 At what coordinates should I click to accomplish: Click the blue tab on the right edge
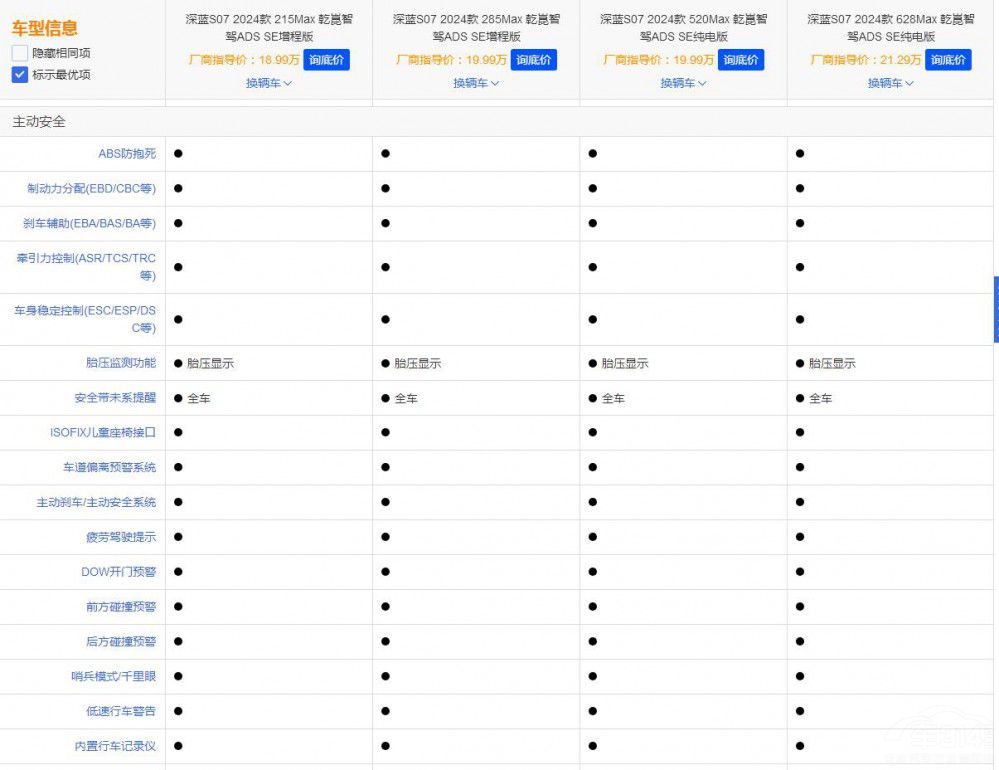(x=995, y=310)
